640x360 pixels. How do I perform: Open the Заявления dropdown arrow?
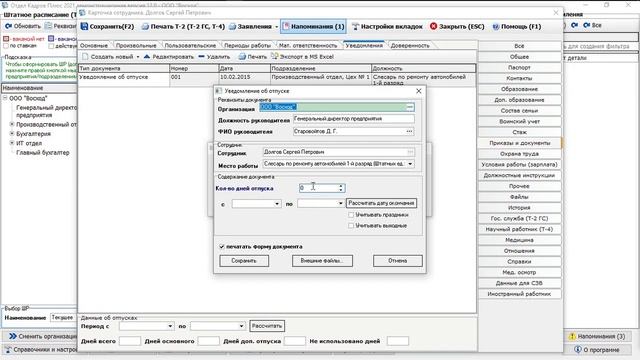coord(276,27)
